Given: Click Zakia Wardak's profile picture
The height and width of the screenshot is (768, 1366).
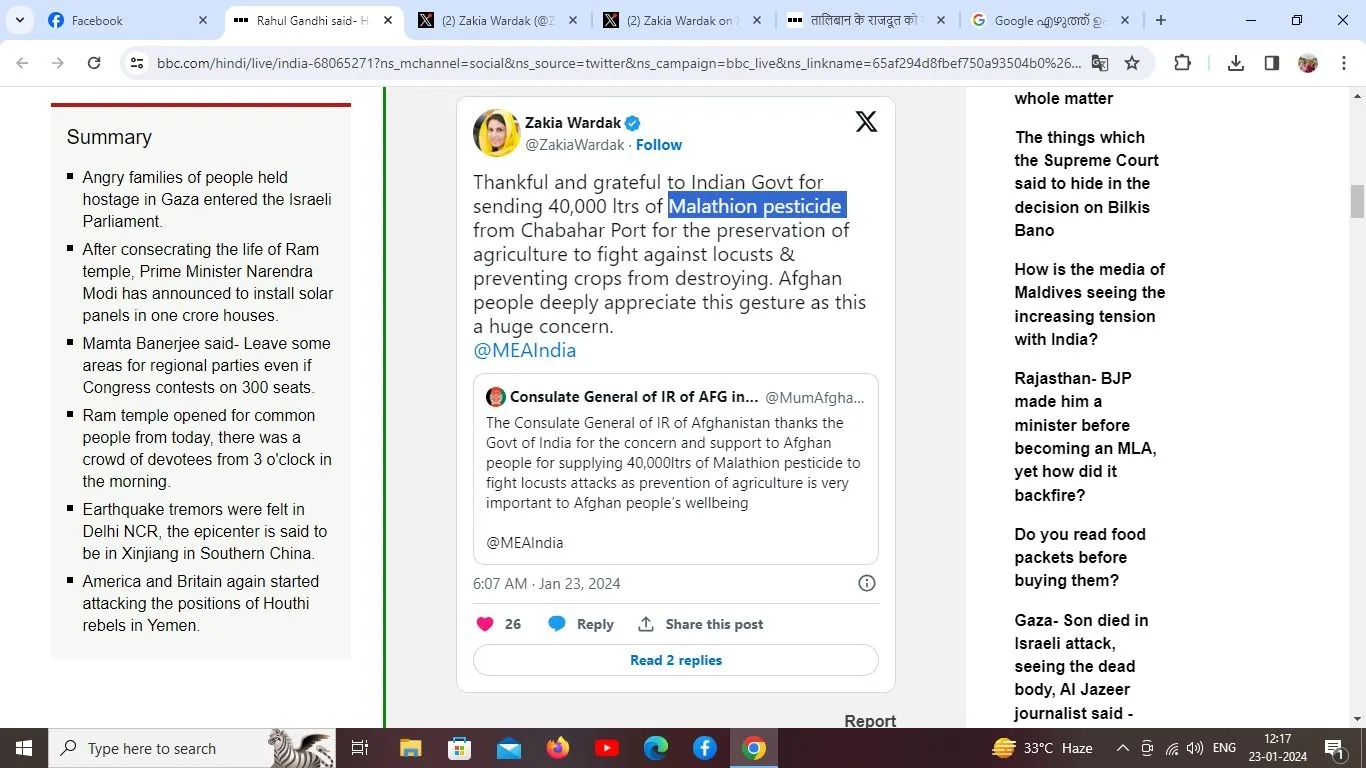Looking at the screenshot, I should [x=496, y=133].
